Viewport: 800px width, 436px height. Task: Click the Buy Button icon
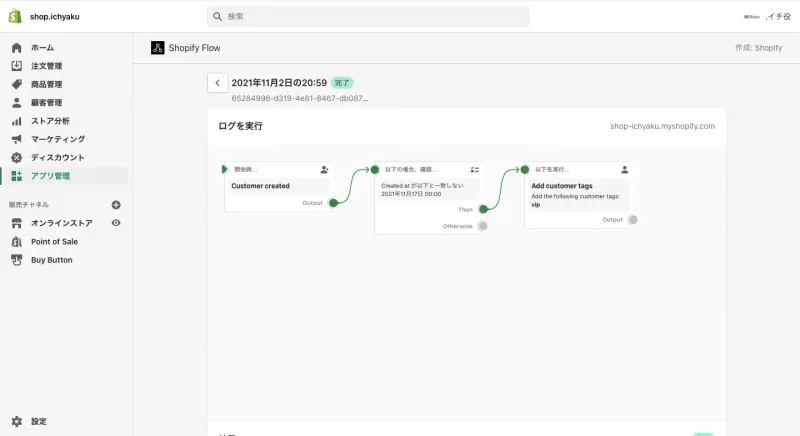(16, 260)
